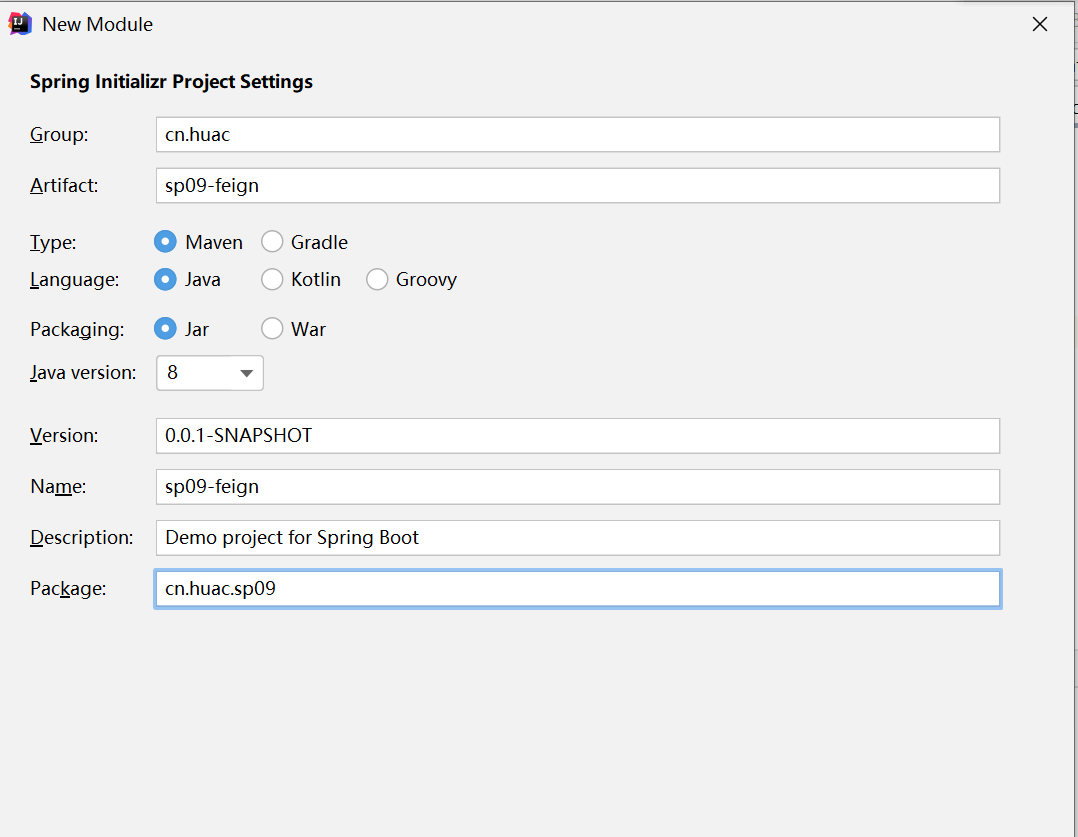
Task: Choose War packaging option
Action: tap(272, 329)
